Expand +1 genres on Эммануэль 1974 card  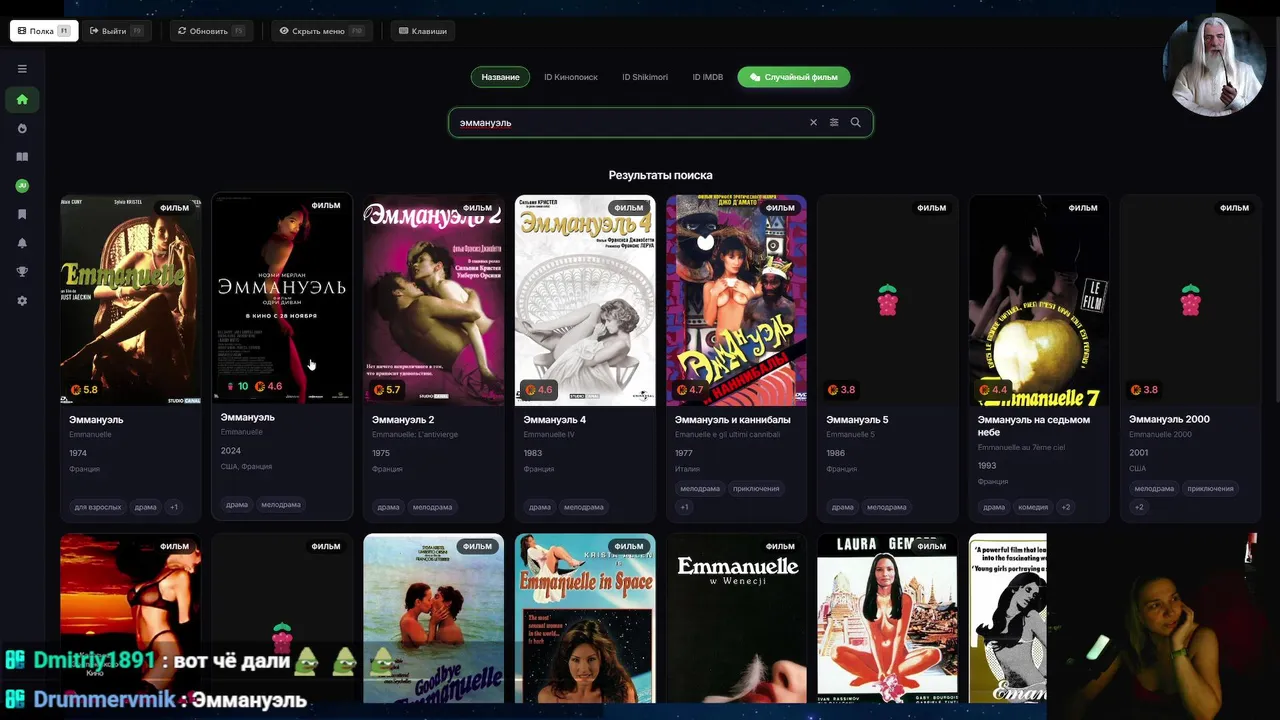[173, 507]
